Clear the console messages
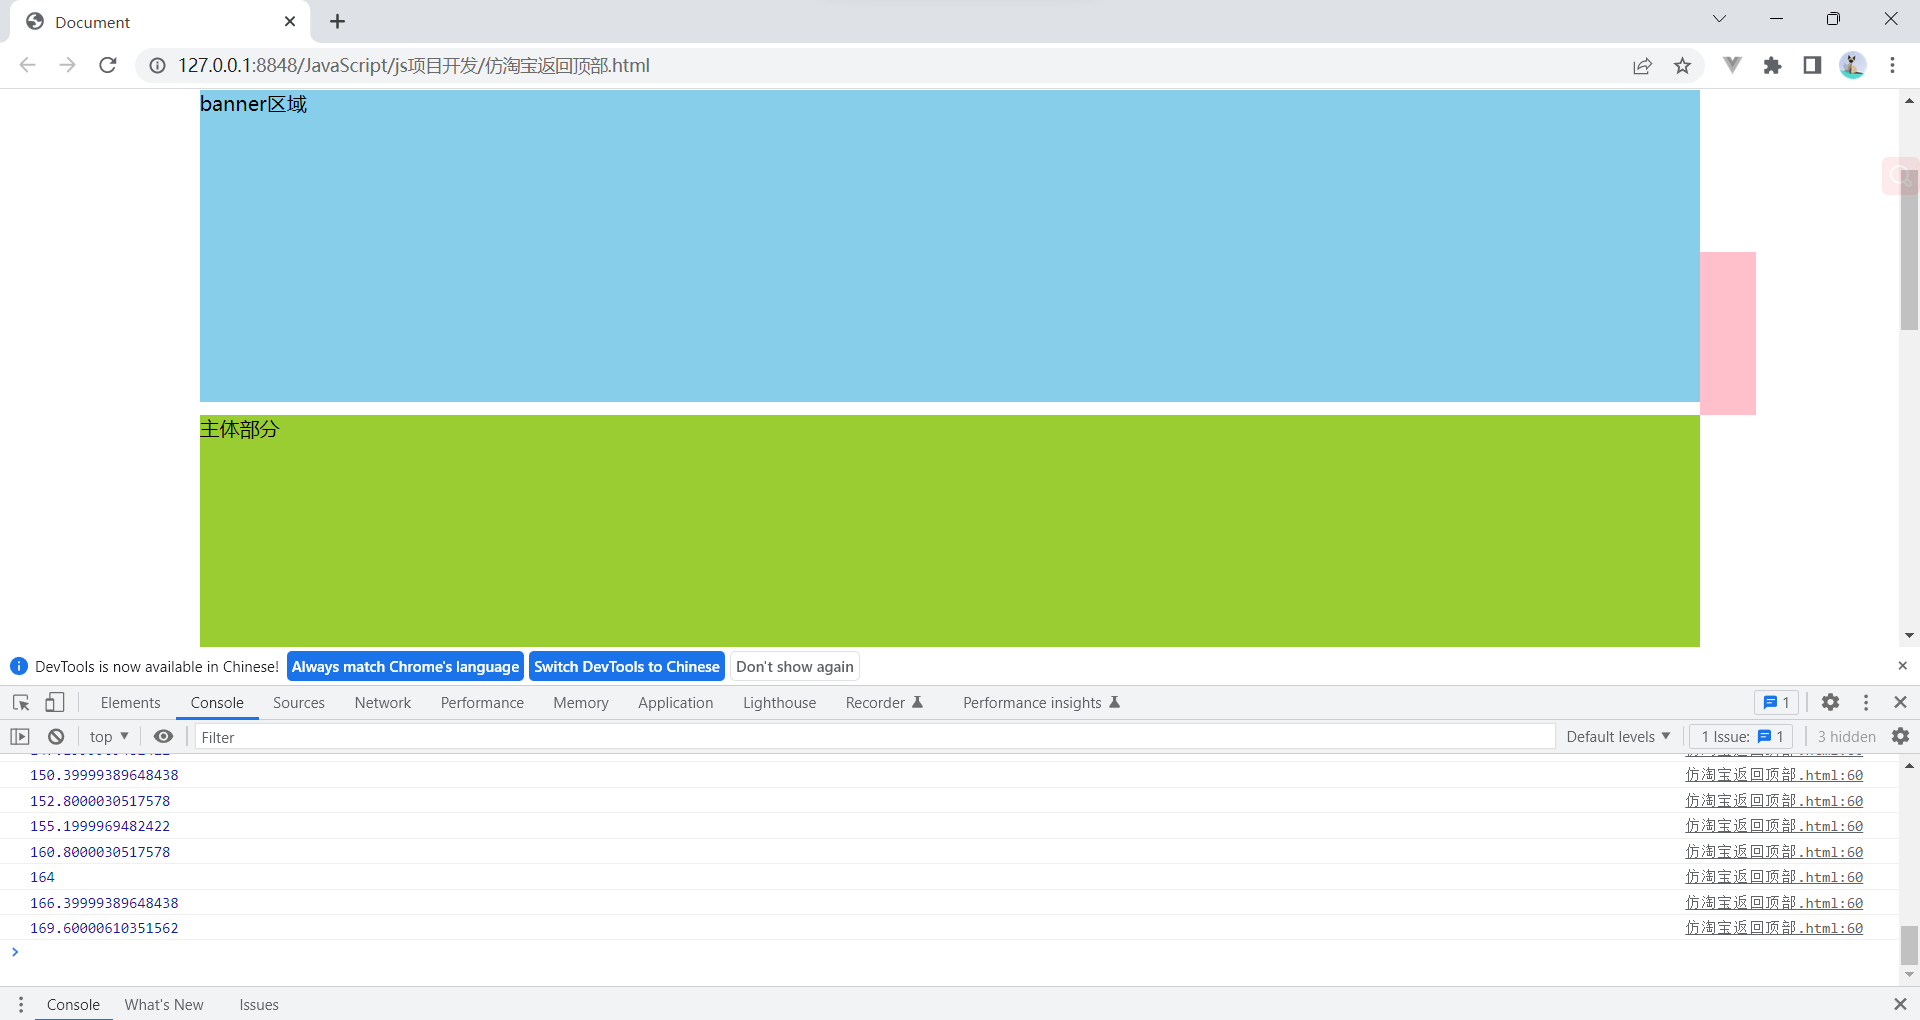Image resolution: width=1920 pixels, height=1020 pixels. tap(56, 736)
